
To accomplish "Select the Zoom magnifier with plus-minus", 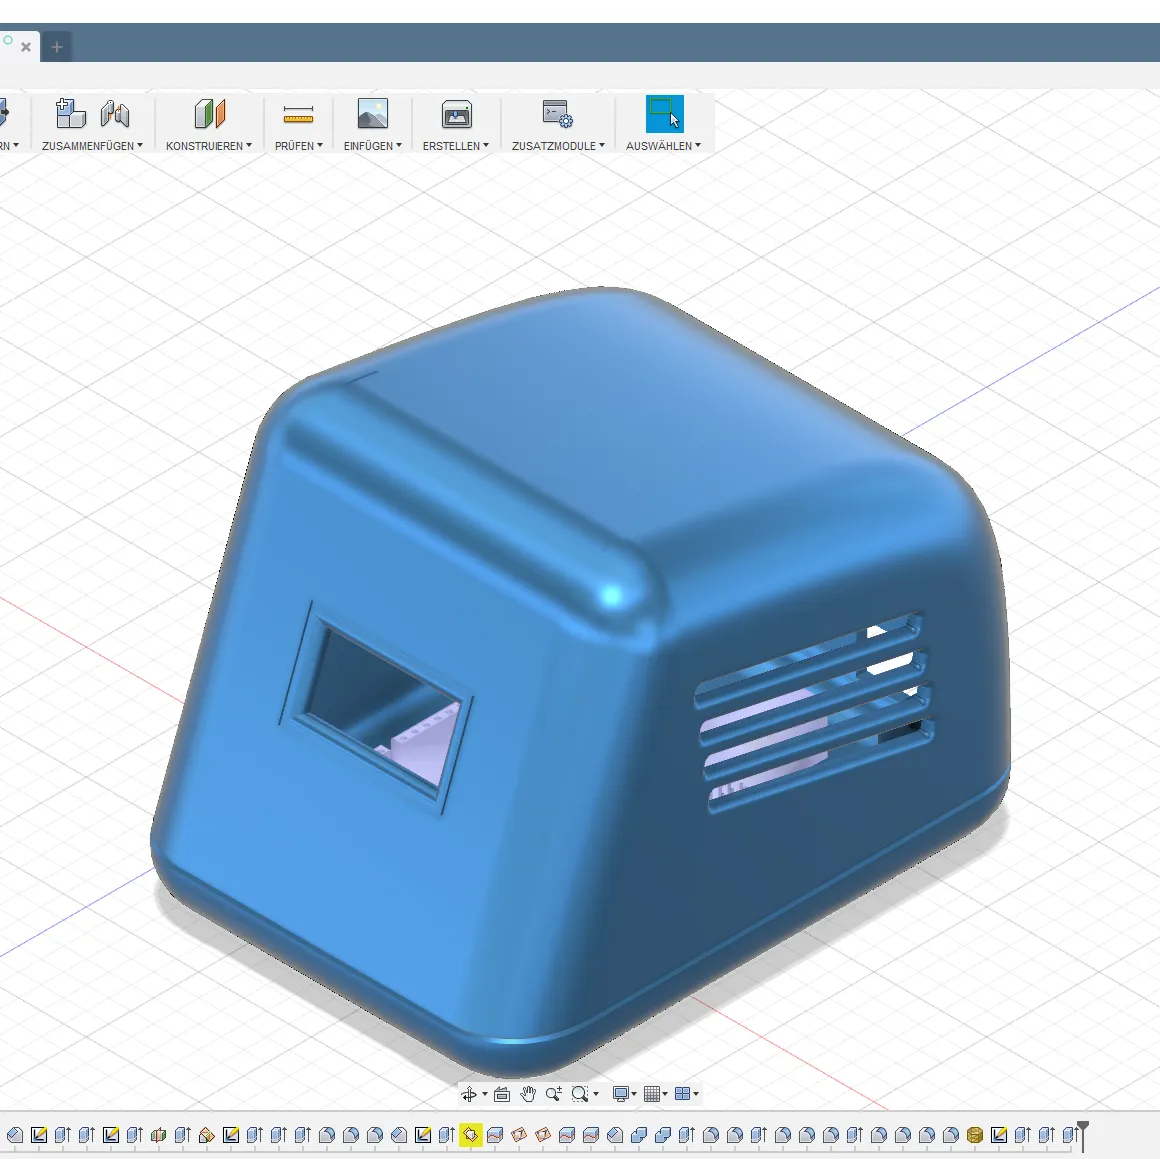I will click(553, 1094).
